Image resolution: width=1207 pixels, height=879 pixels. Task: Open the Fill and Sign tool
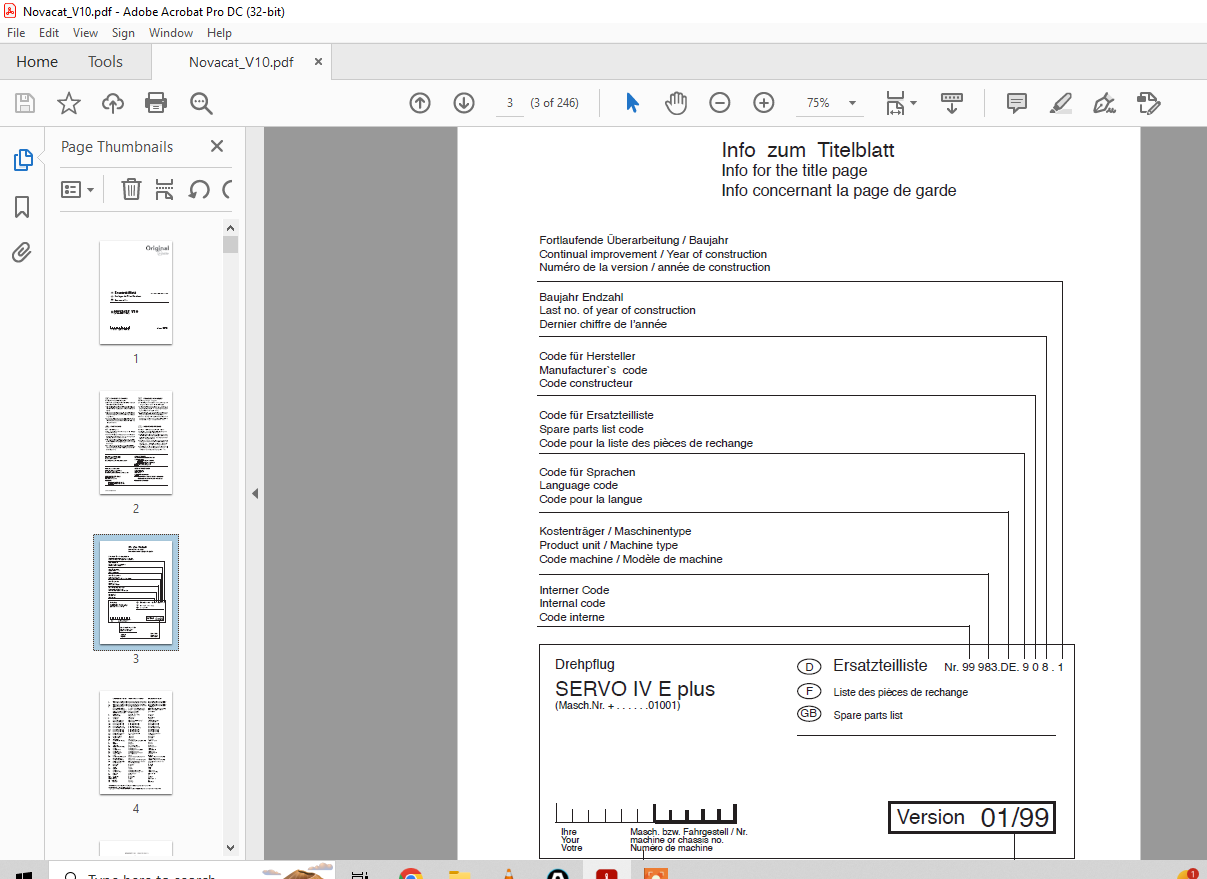tap(1105, 102)
